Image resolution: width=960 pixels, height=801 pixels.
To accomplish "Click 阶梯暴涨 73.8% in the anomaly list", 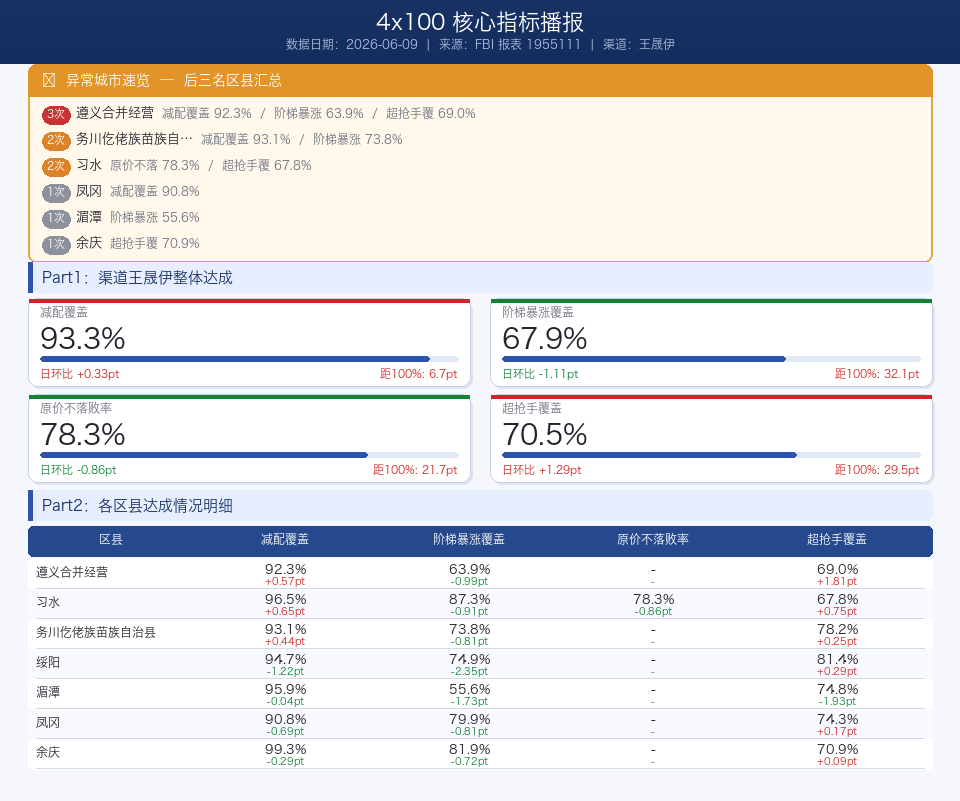I will [358, 140].
